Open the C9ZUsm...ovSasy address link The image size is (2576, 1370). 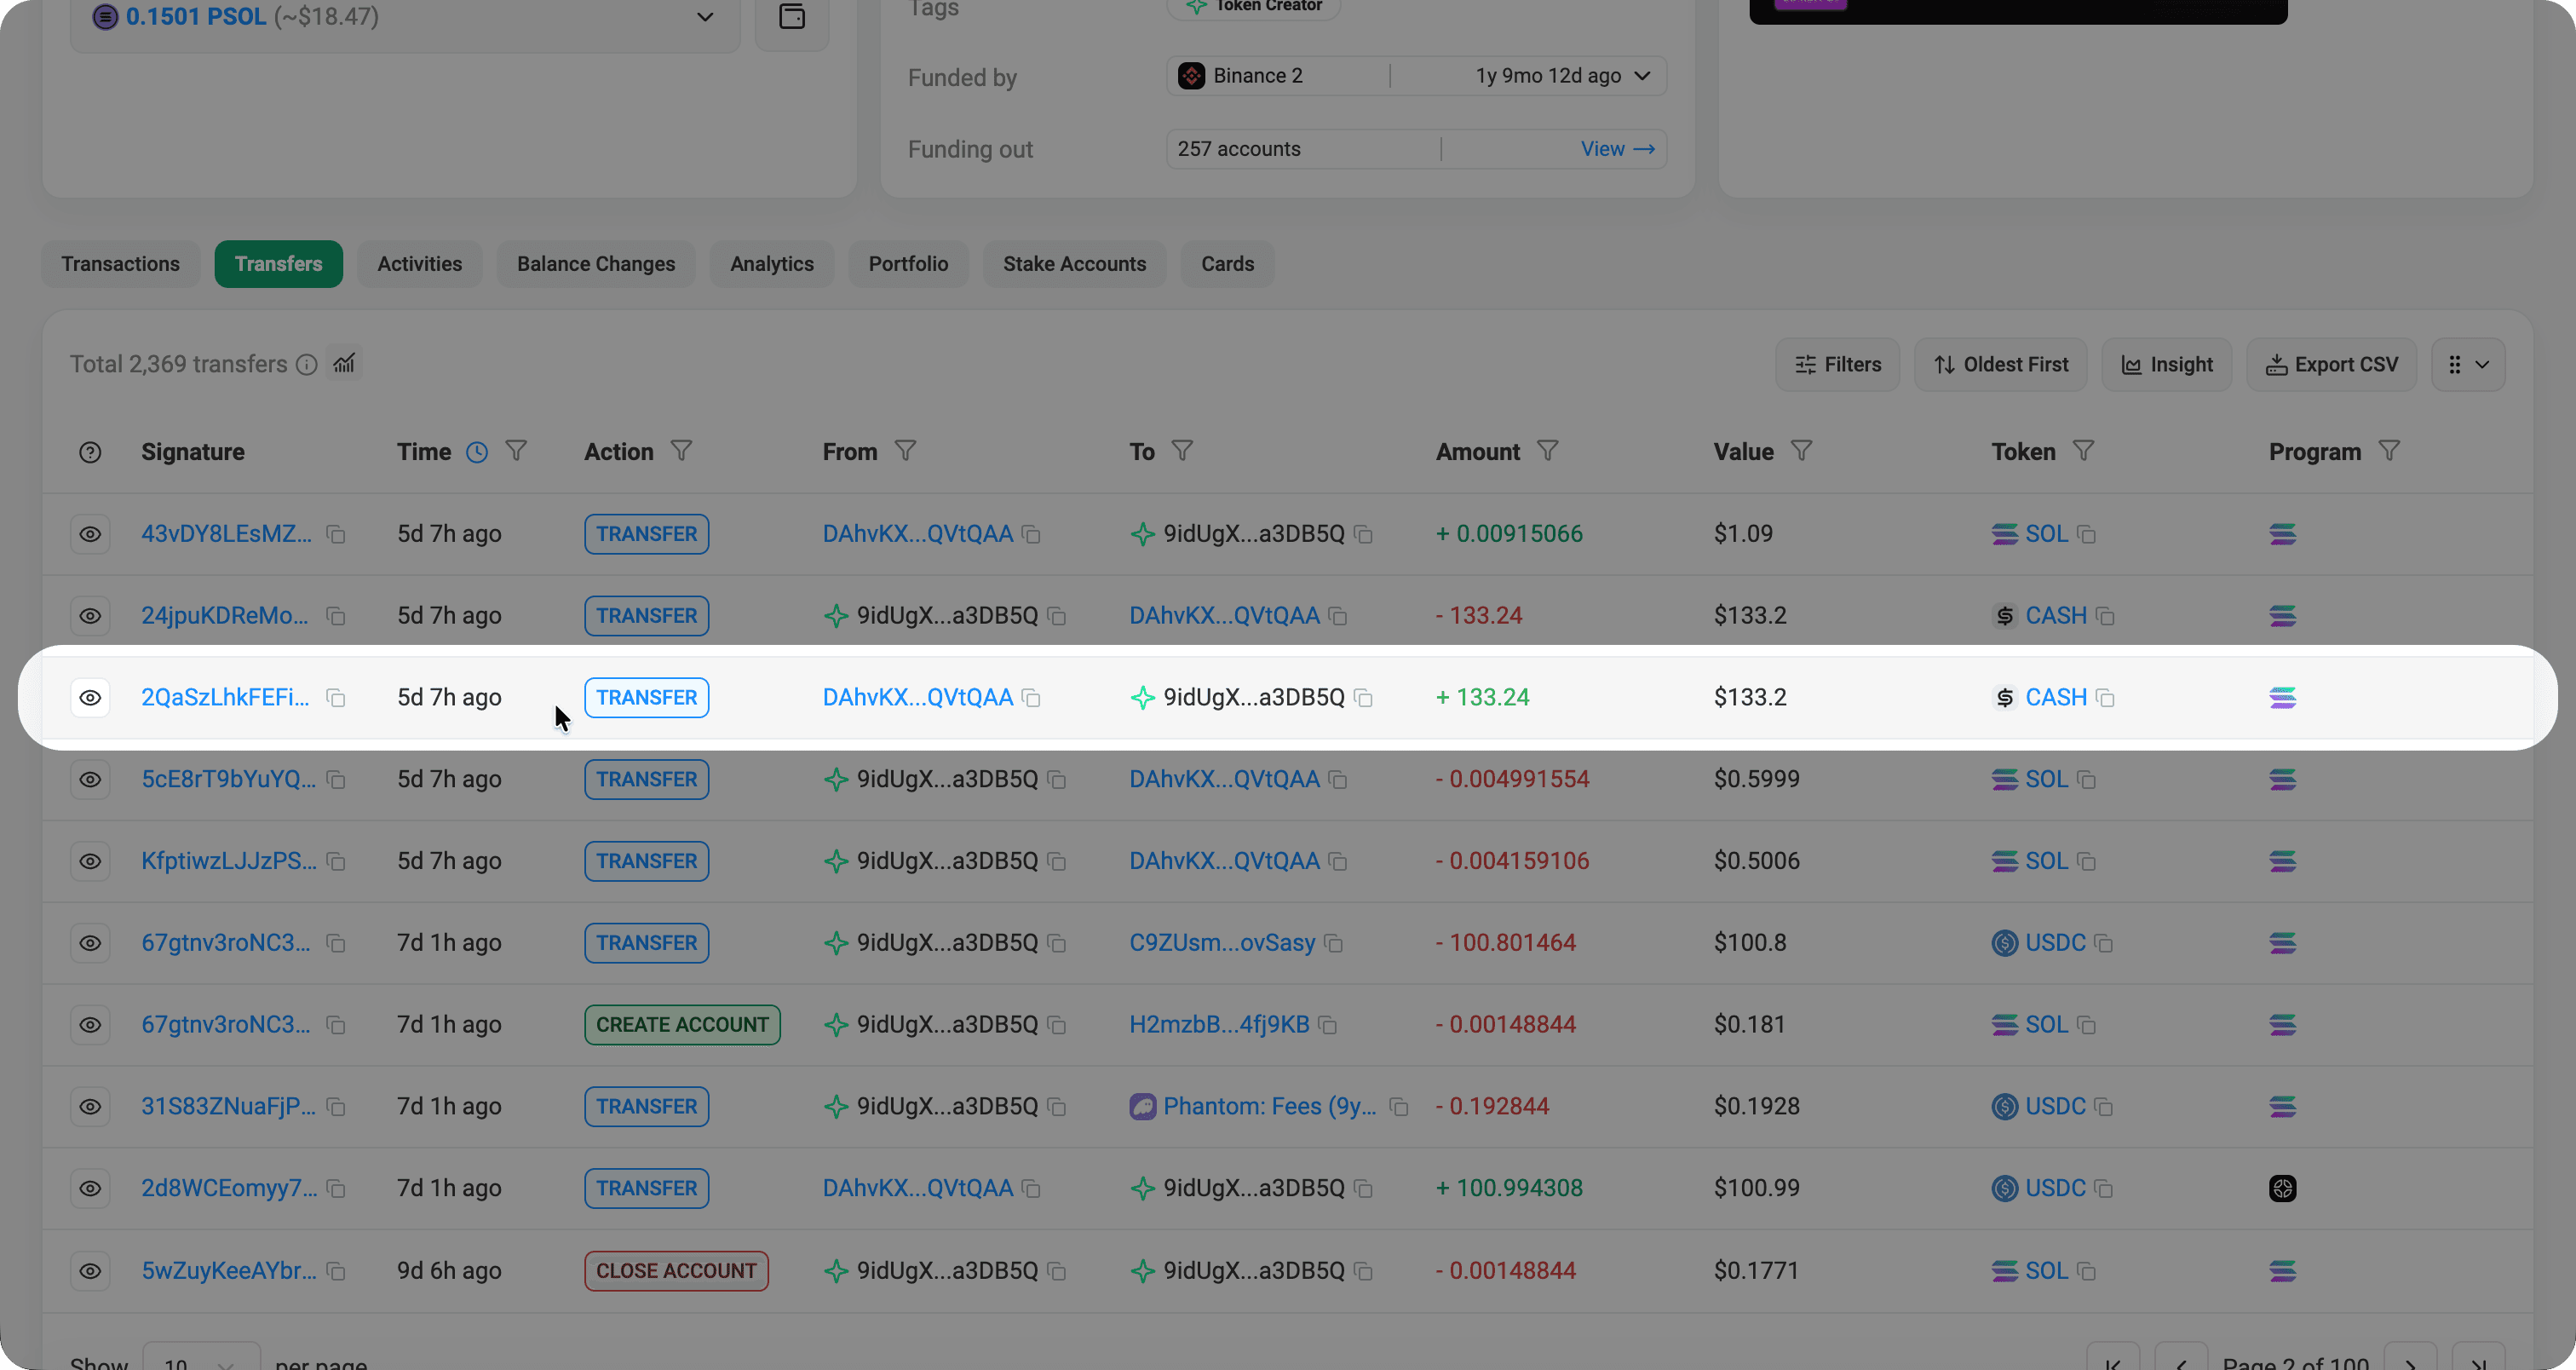1222,943
